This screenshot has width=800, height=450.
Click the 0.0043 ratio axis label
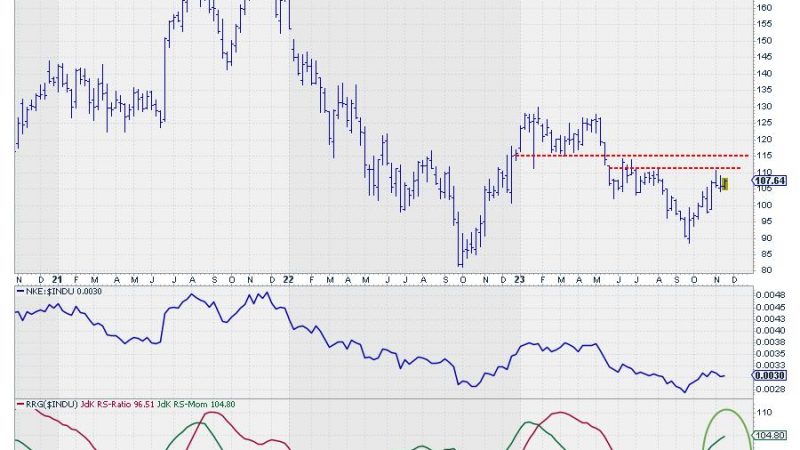point(770,318)
